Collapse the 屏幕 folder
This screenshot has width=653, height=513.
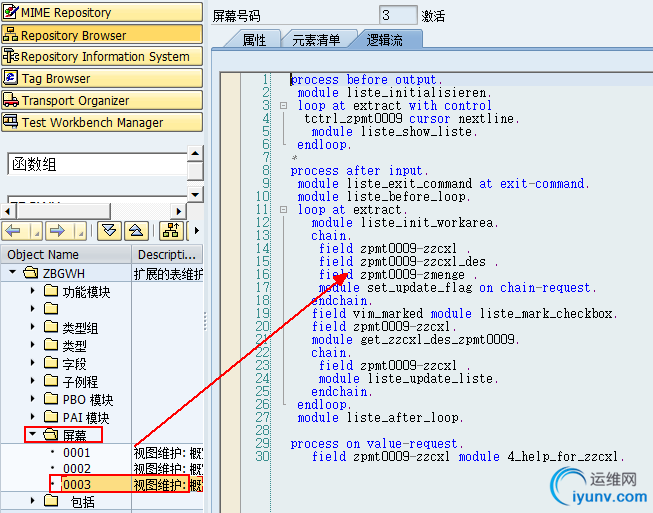pyautogui.click(x=32, y=434)
